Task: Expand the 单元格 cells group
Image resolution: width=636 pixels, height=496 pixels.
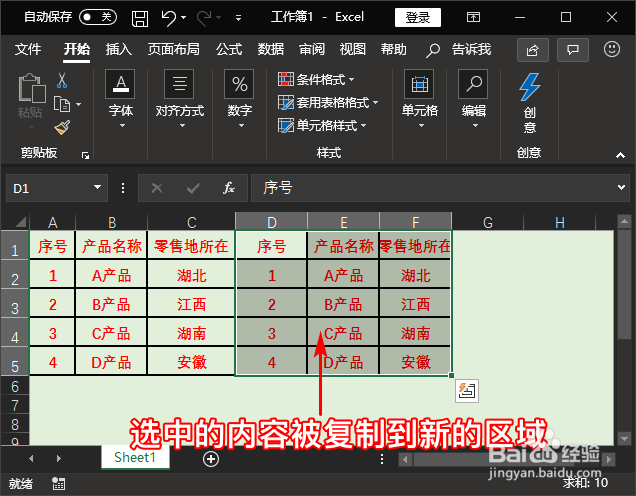Action: (x=419, y=100)
